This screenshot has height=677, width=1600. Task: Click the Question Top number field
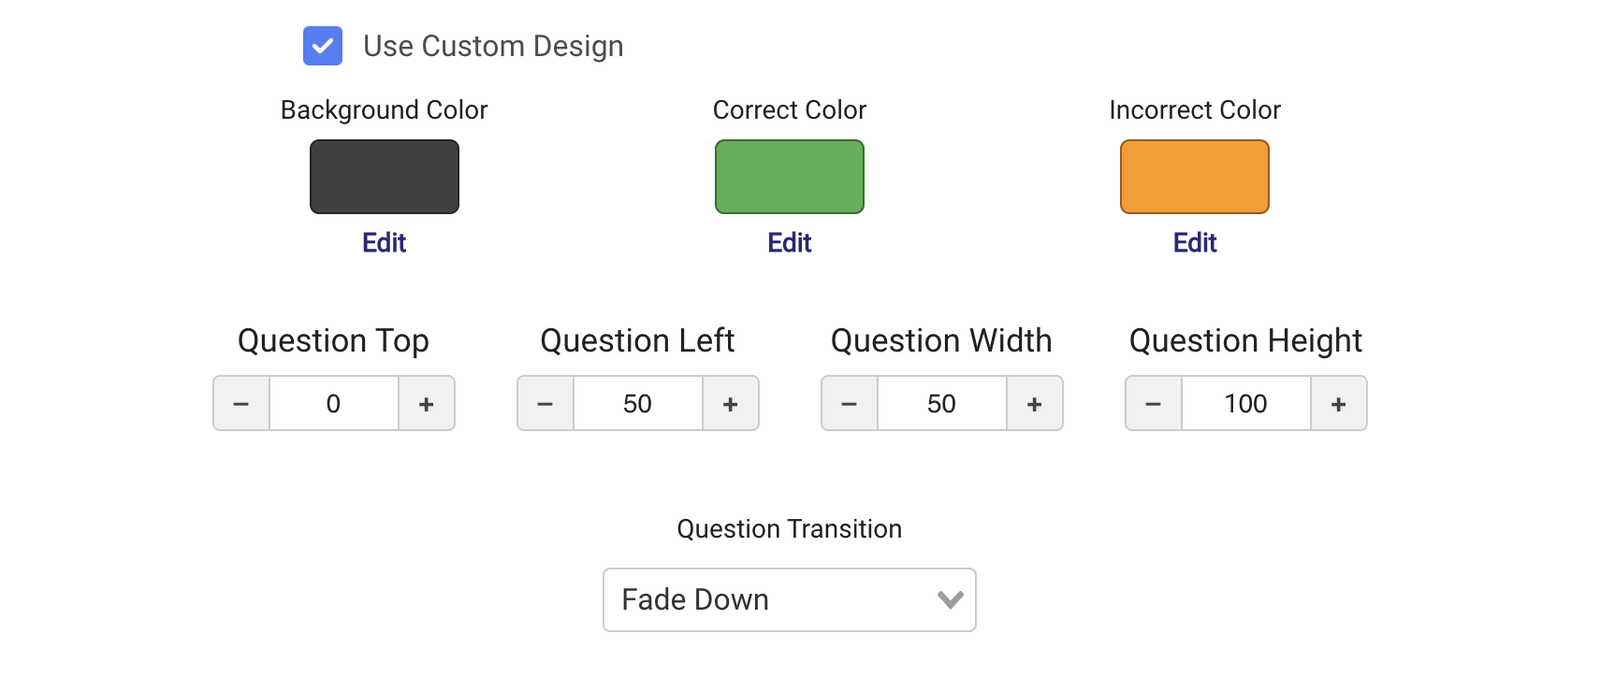(333, 404)
